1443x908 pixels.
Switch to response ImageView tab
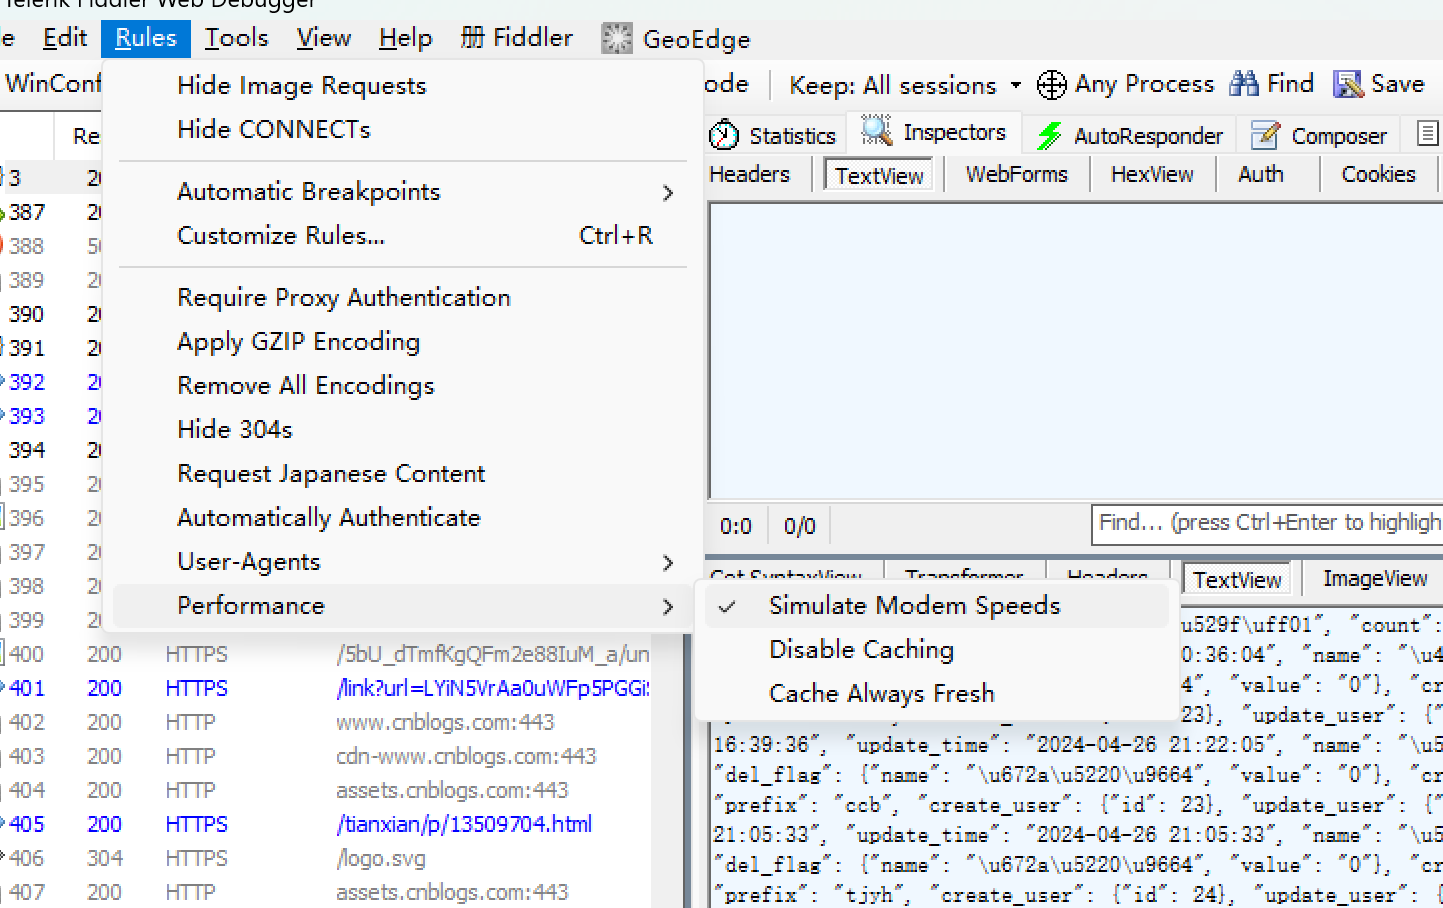click(x=1375, y=579)
